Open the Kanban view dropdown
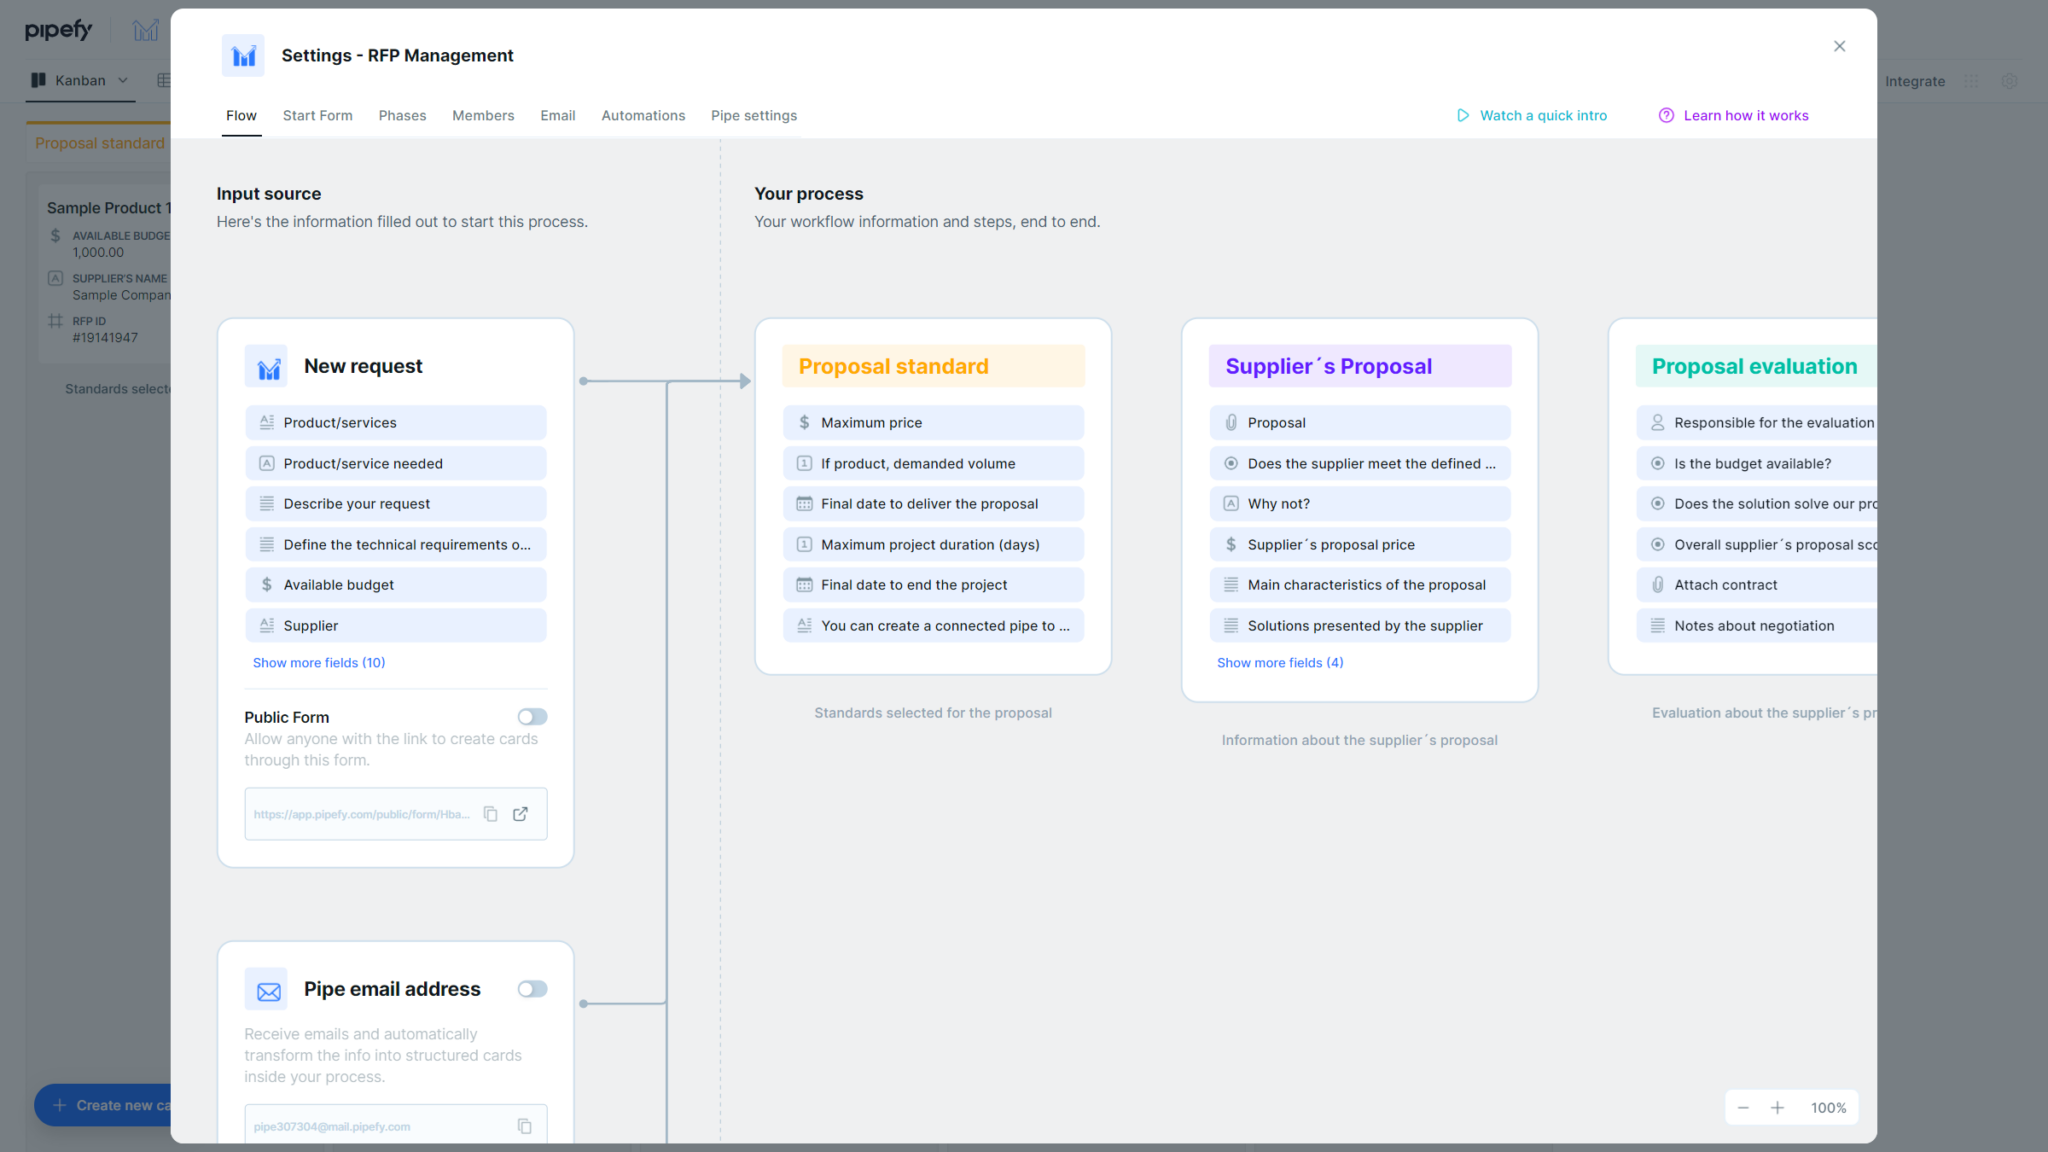 [122, 80]
